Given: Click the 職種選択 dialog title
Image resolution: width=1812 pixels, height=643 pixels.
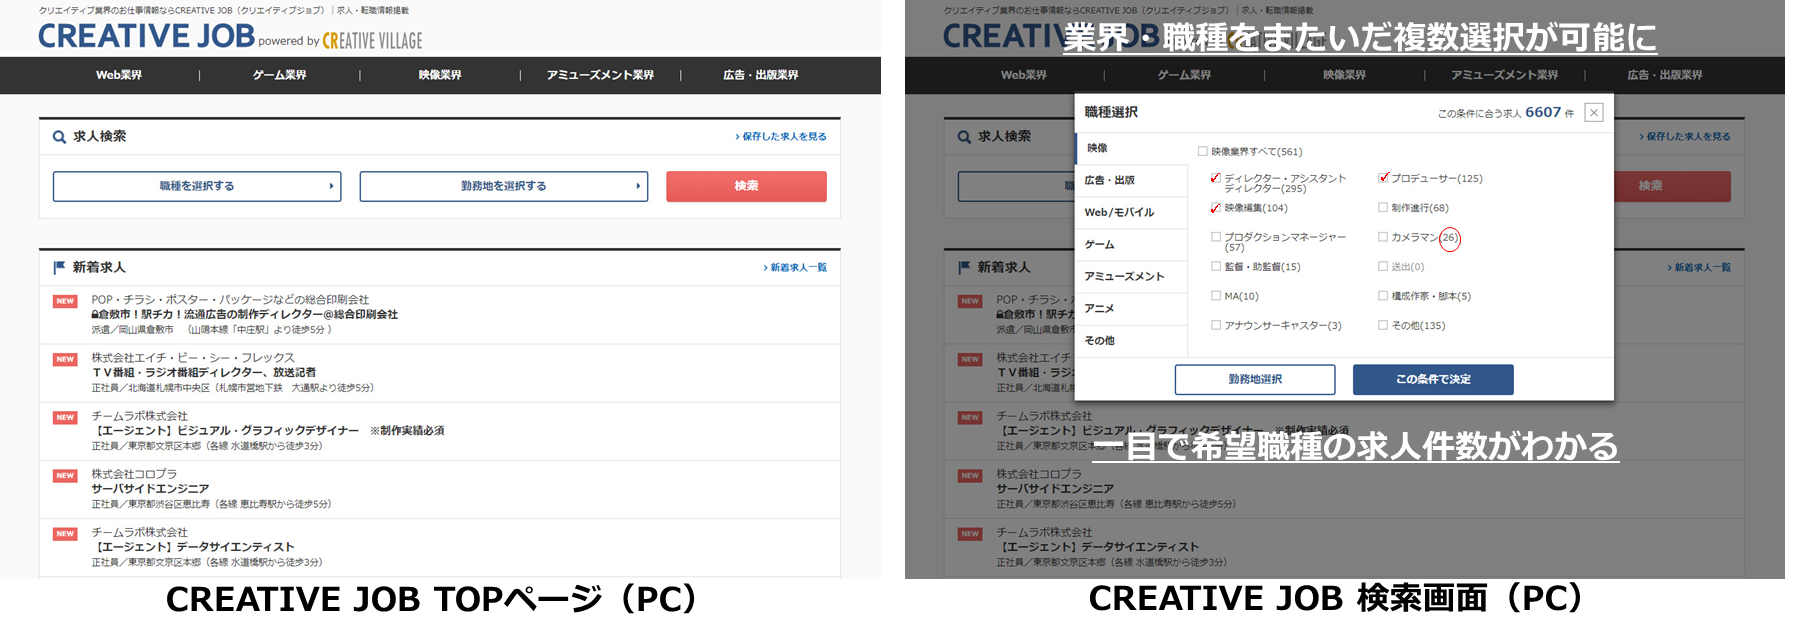Looking at the screenshot, I should point(1111,112).
